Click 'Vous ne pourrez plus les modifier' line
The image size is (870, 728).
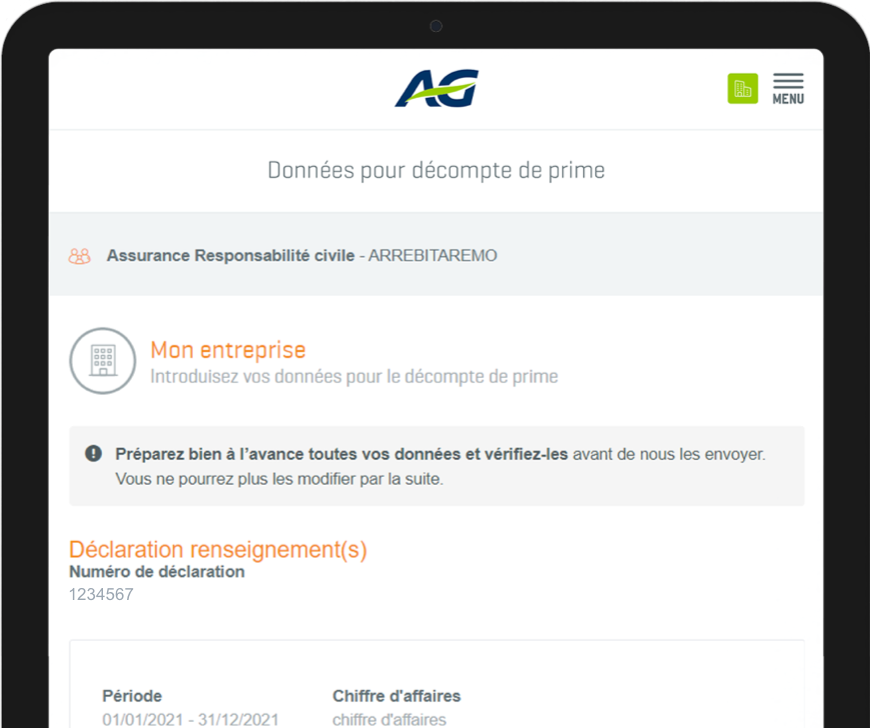tap(279, 479)
